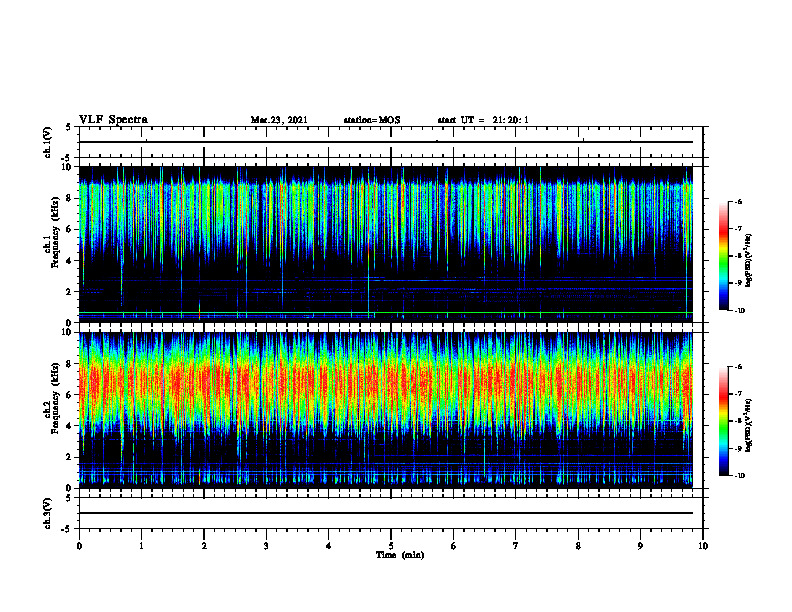792x612 pixels.
Task: Click the time axis tick label '0'
Action: point(79,546)
